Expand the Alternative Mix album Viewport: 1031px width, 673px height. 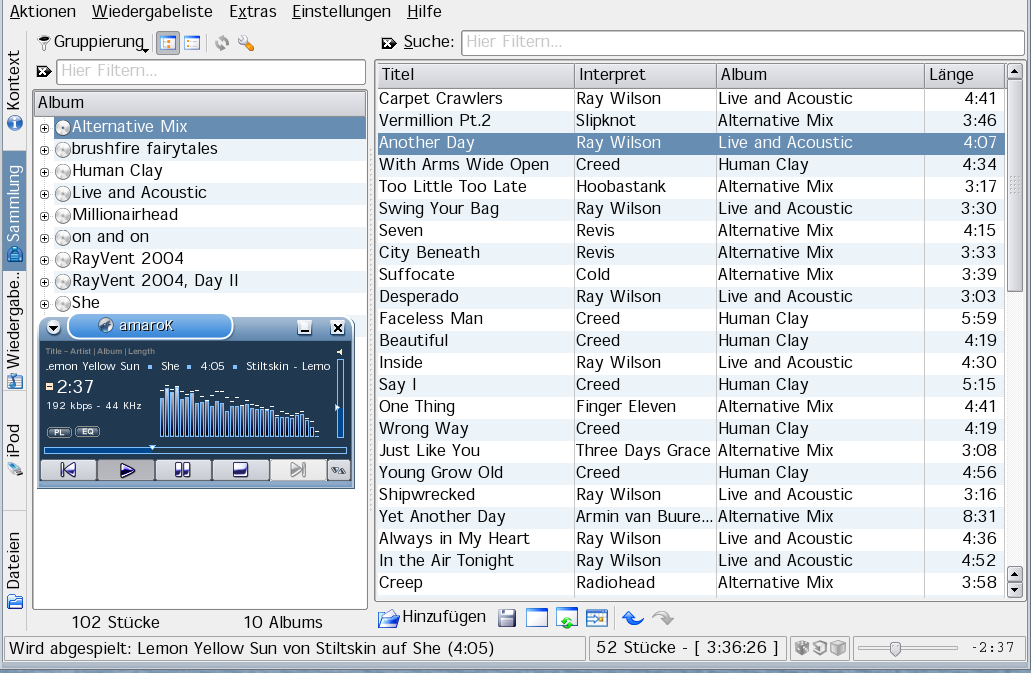point(45,128)
